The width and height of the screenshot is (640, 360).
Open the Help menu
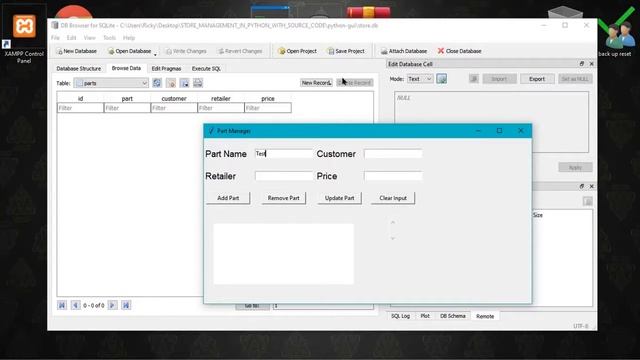tap(129, 38)
